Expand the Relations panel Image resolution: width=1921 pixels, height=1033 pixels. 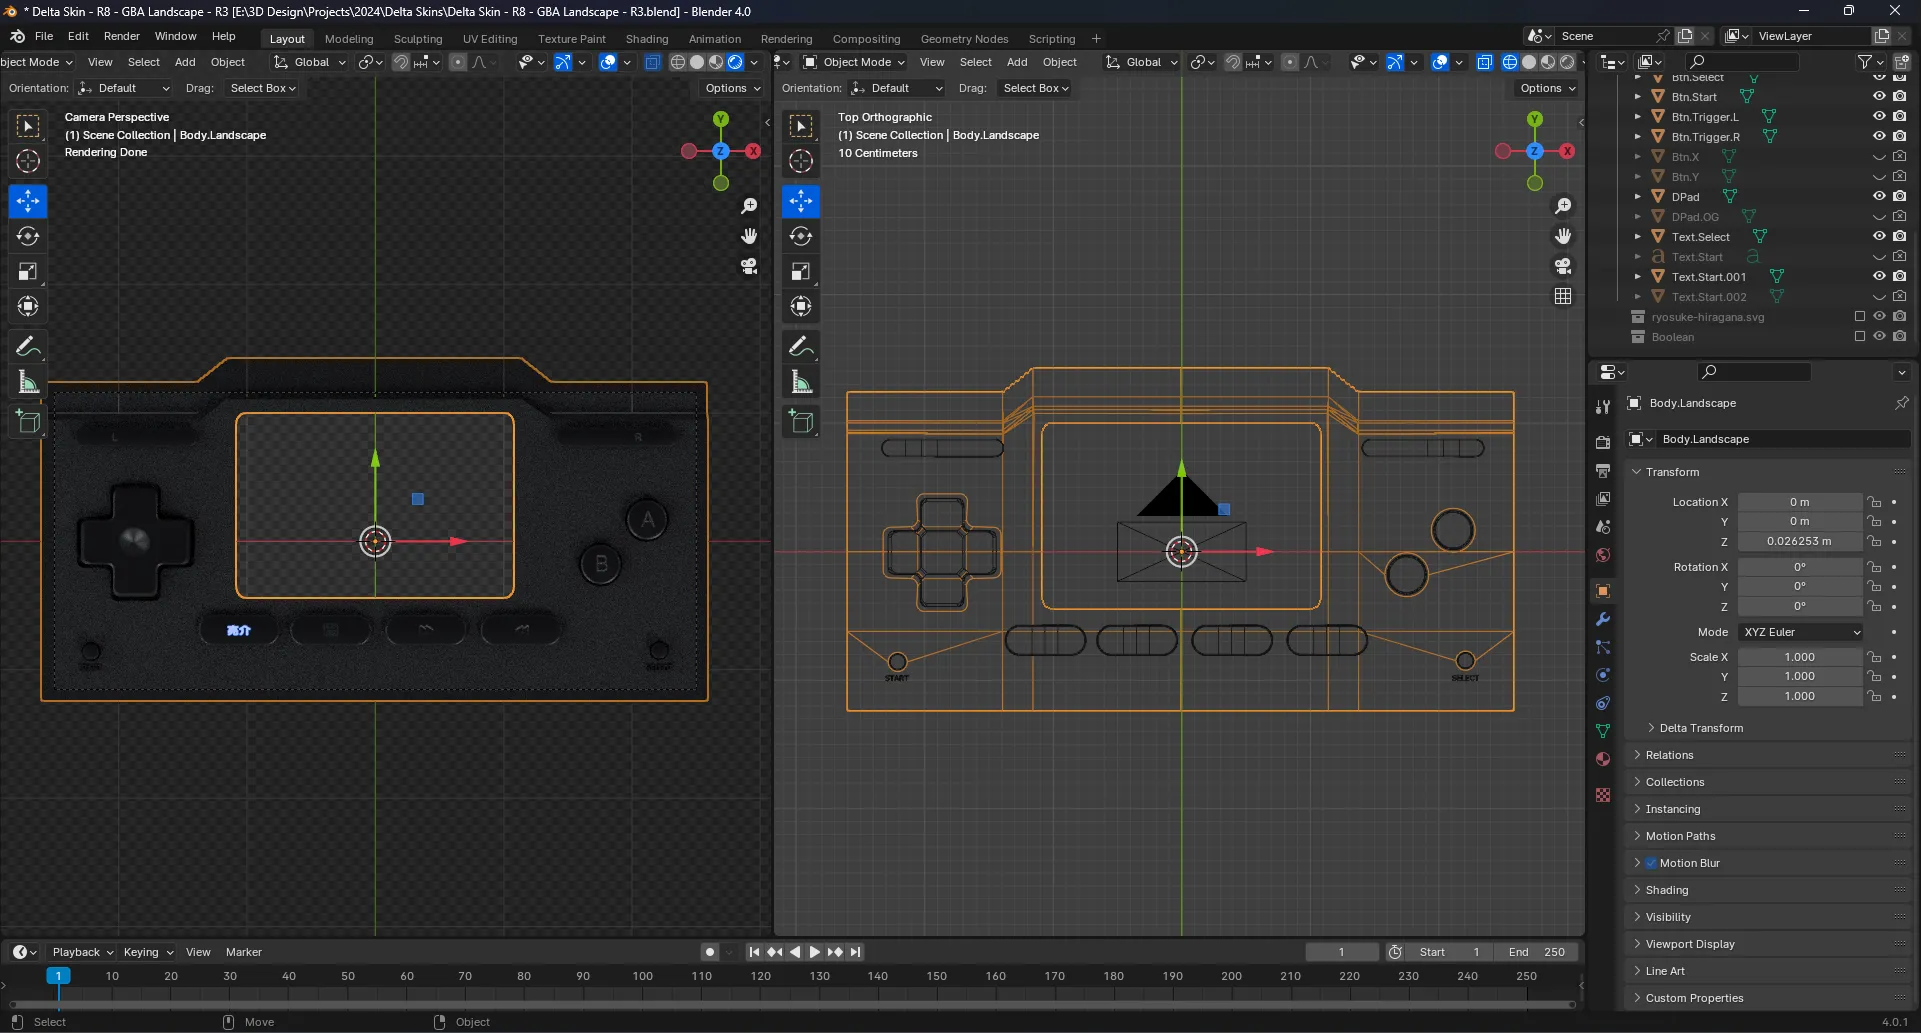pyautogui.click(x=1669, y=755)
